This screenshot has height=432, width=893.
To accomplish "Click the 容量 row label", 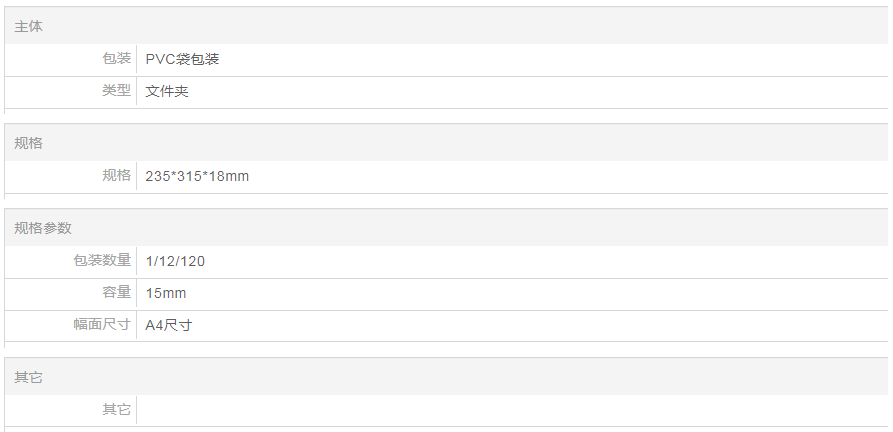I will click(116, 293).
